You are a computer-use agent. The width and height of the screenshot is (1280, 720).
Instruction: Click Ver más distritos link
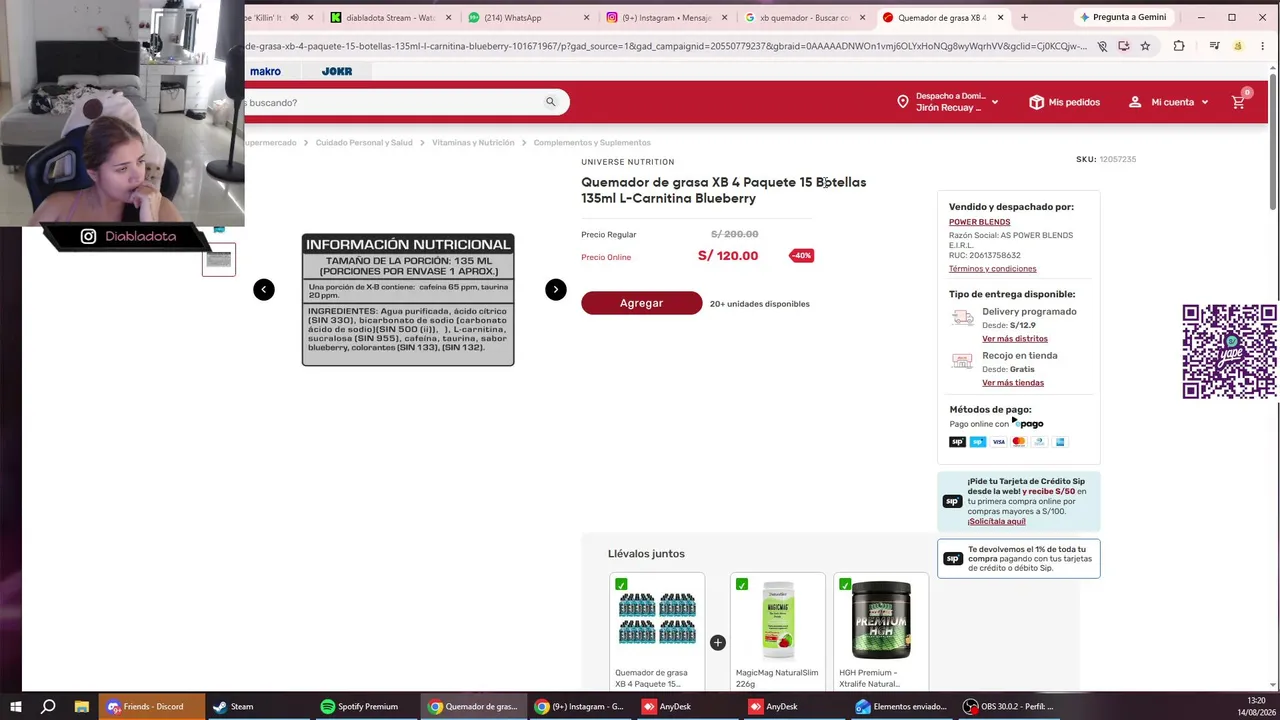pyautogui.click(x=1014, y=339)
